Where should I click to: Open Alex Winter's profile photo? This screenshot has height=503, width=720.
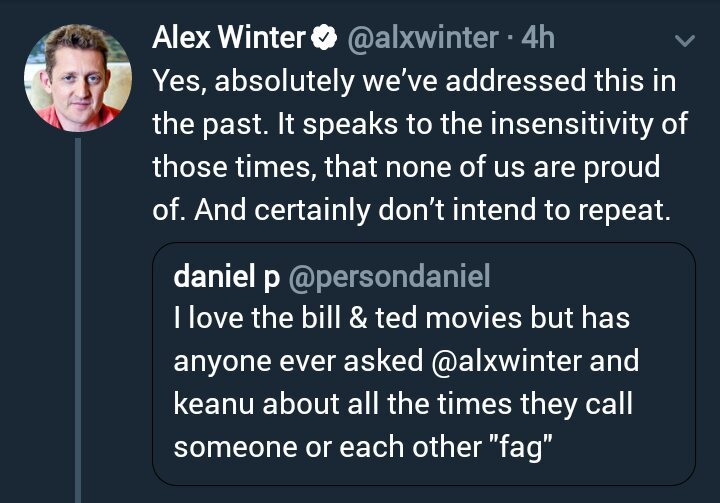pyautogui.click(x=77, y=78)
